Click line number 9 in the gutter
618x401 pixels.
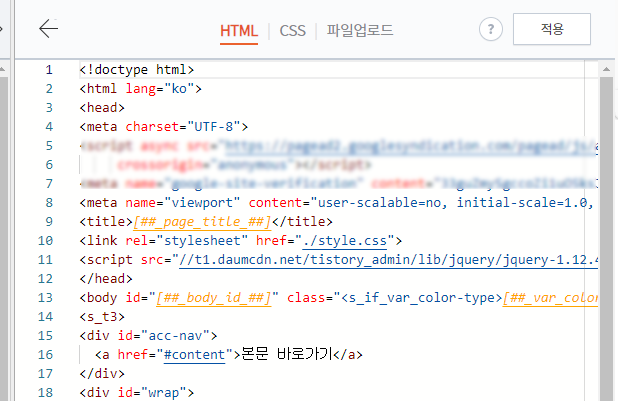[x=49, y=222]
